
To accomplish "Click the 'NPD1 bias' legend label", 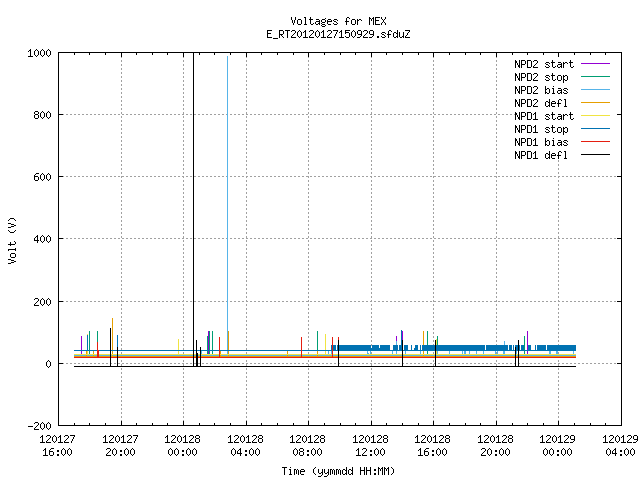I will (x=541, y=142).
